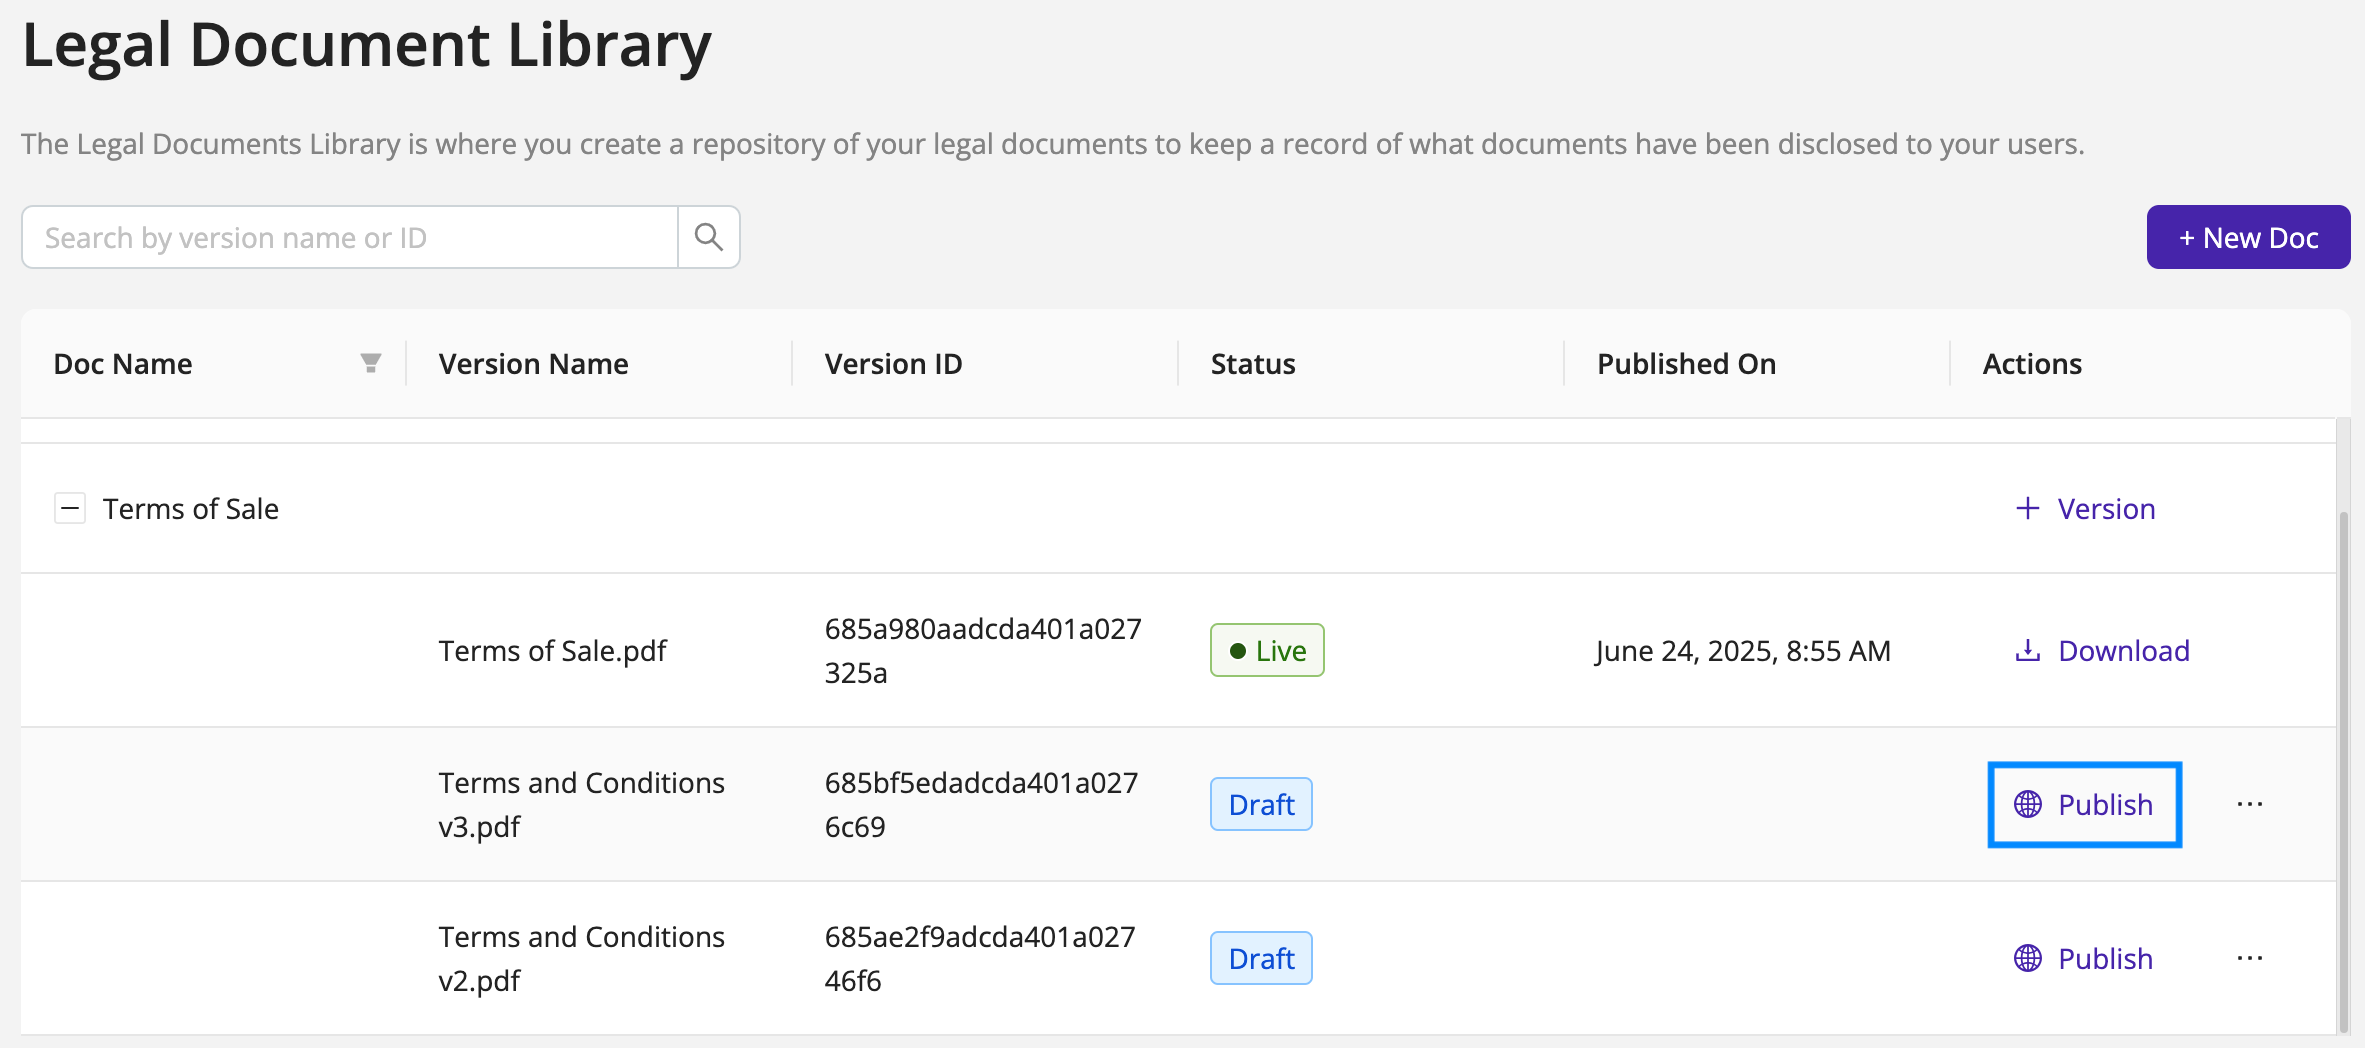Select version ID 685a980aadcda401a027325a
Image resolution: width=2365 pixels, height=1048 pixels.
coord(983,650)
